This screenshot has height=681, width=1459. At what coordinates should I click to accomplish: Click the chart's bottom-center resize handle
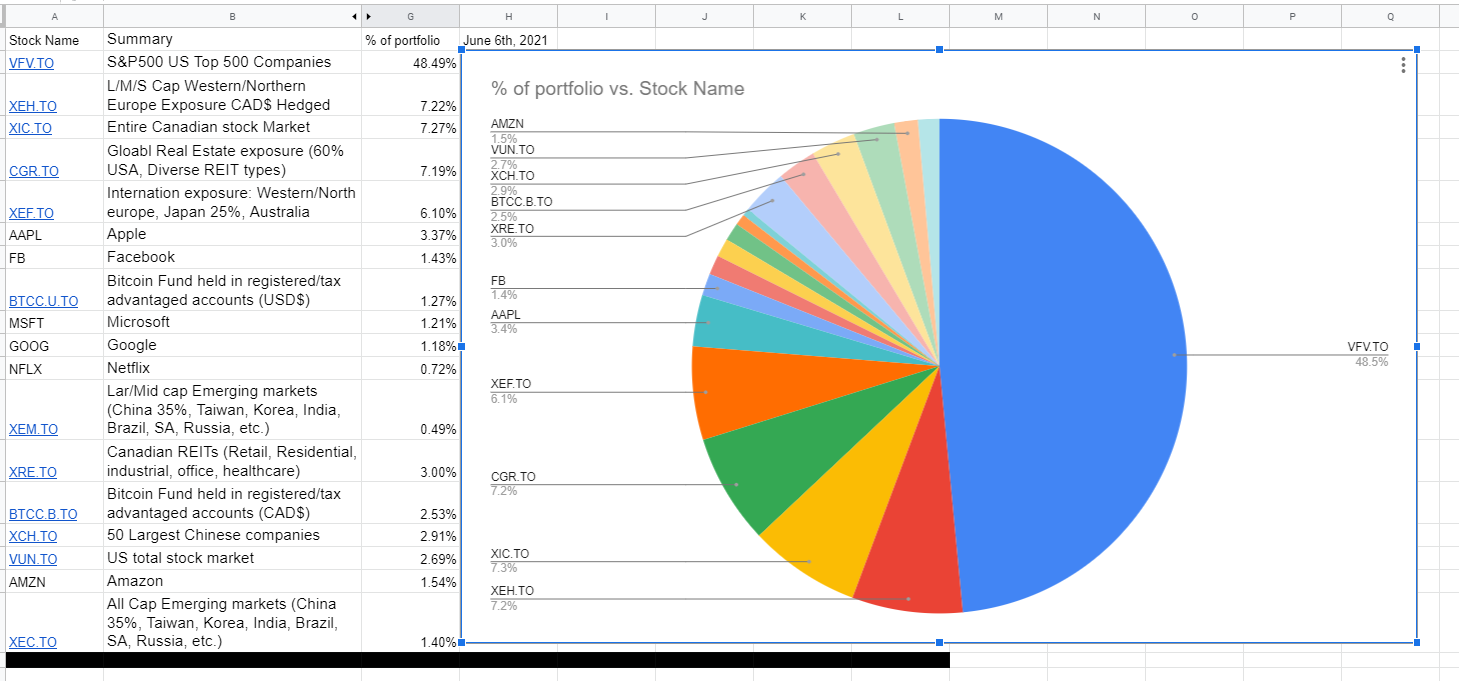(939, 642)
